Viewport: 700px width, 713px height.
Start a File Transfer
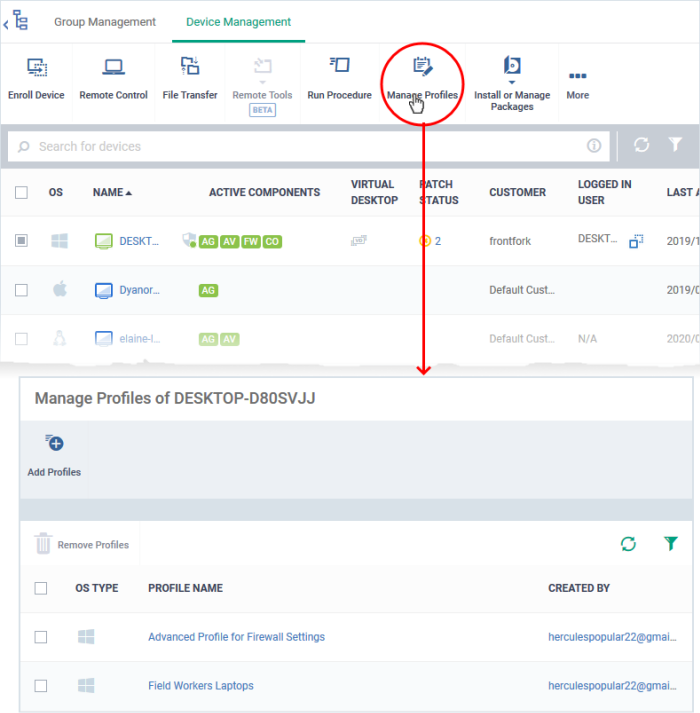click(x=190, y=68)
